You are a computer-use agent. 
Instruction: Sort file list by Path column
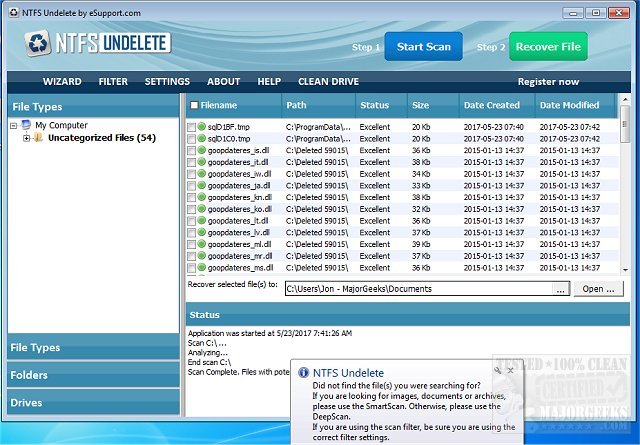pos(318,105)
